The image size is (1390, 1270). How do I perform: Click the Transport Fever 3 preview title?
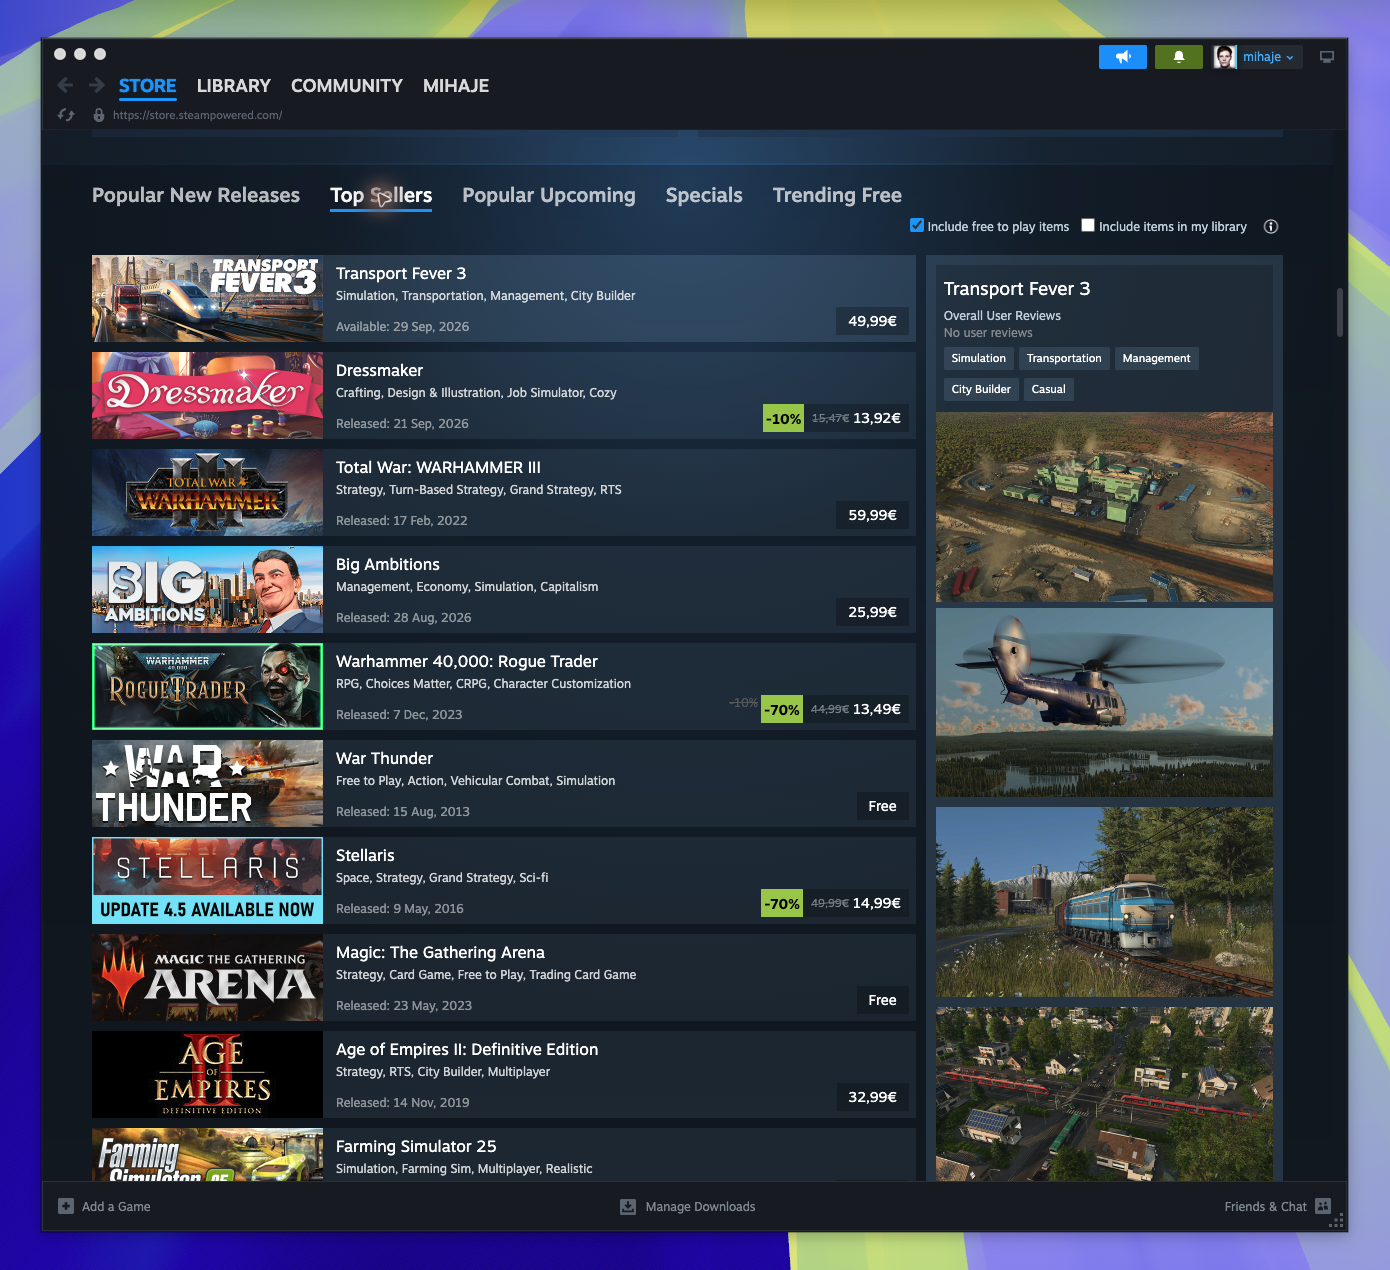(1016, 289)
